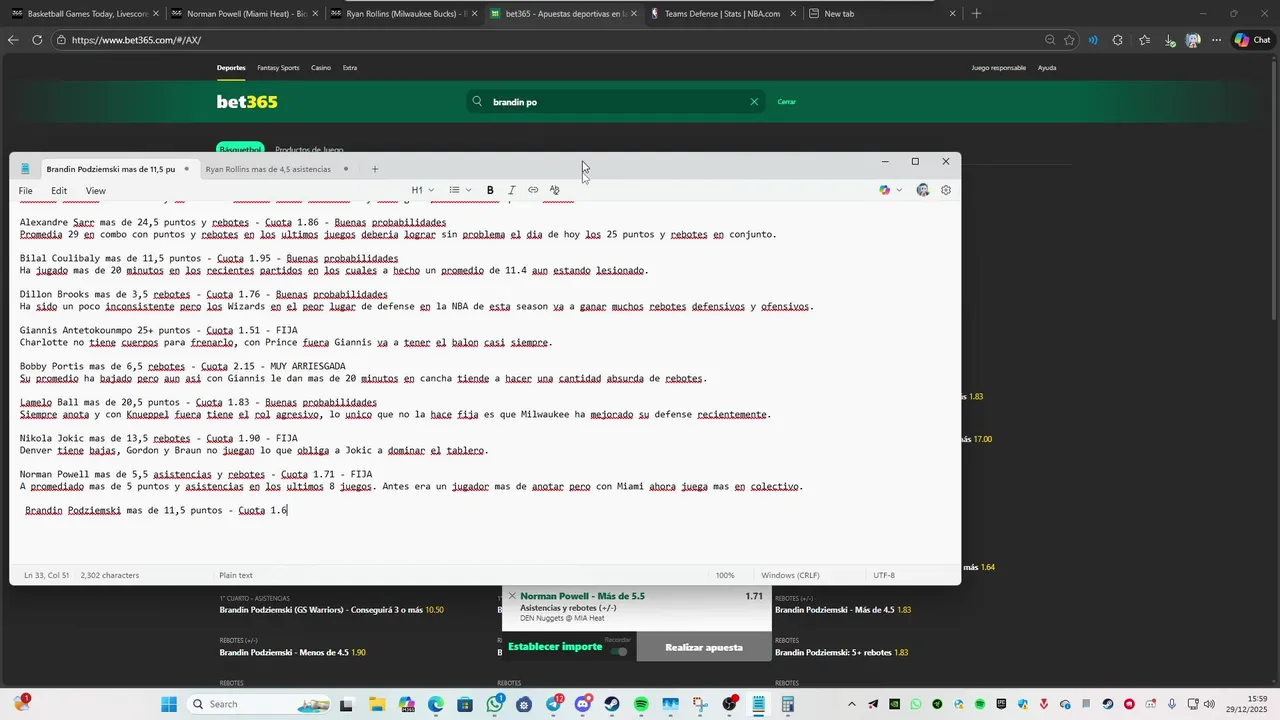Add a new Notepad tab
Viewport: 1280px width, 720px height.
pyautogui.click(x=375, y=169)
